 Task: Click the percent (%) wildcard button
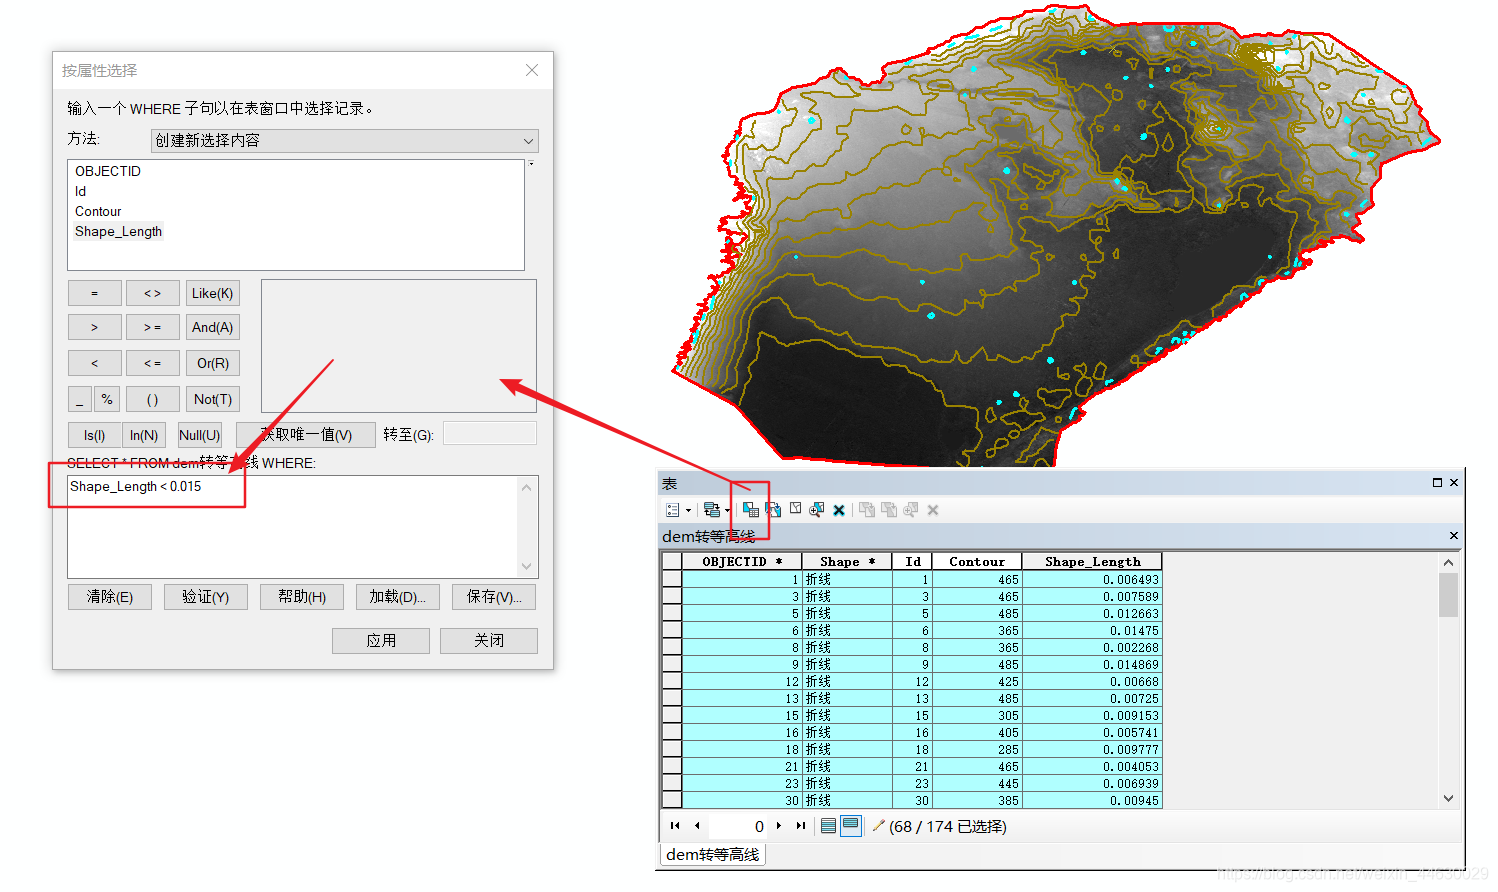point(107,399)
